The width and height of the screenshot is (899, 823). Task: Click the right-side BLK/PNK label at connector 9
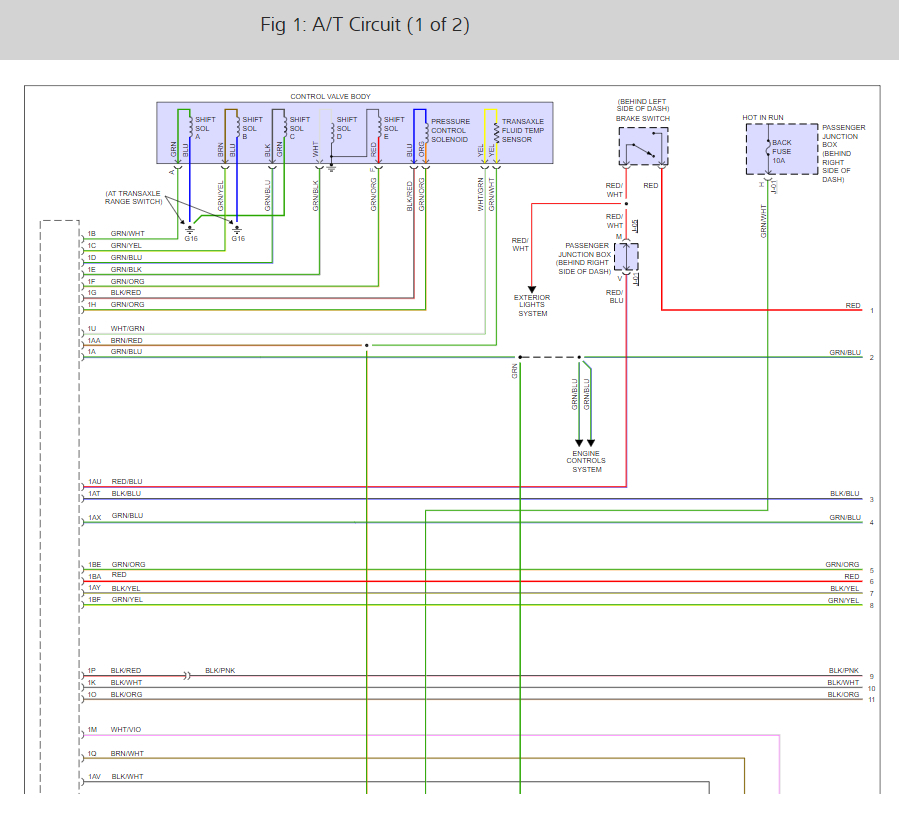point(843,670)
